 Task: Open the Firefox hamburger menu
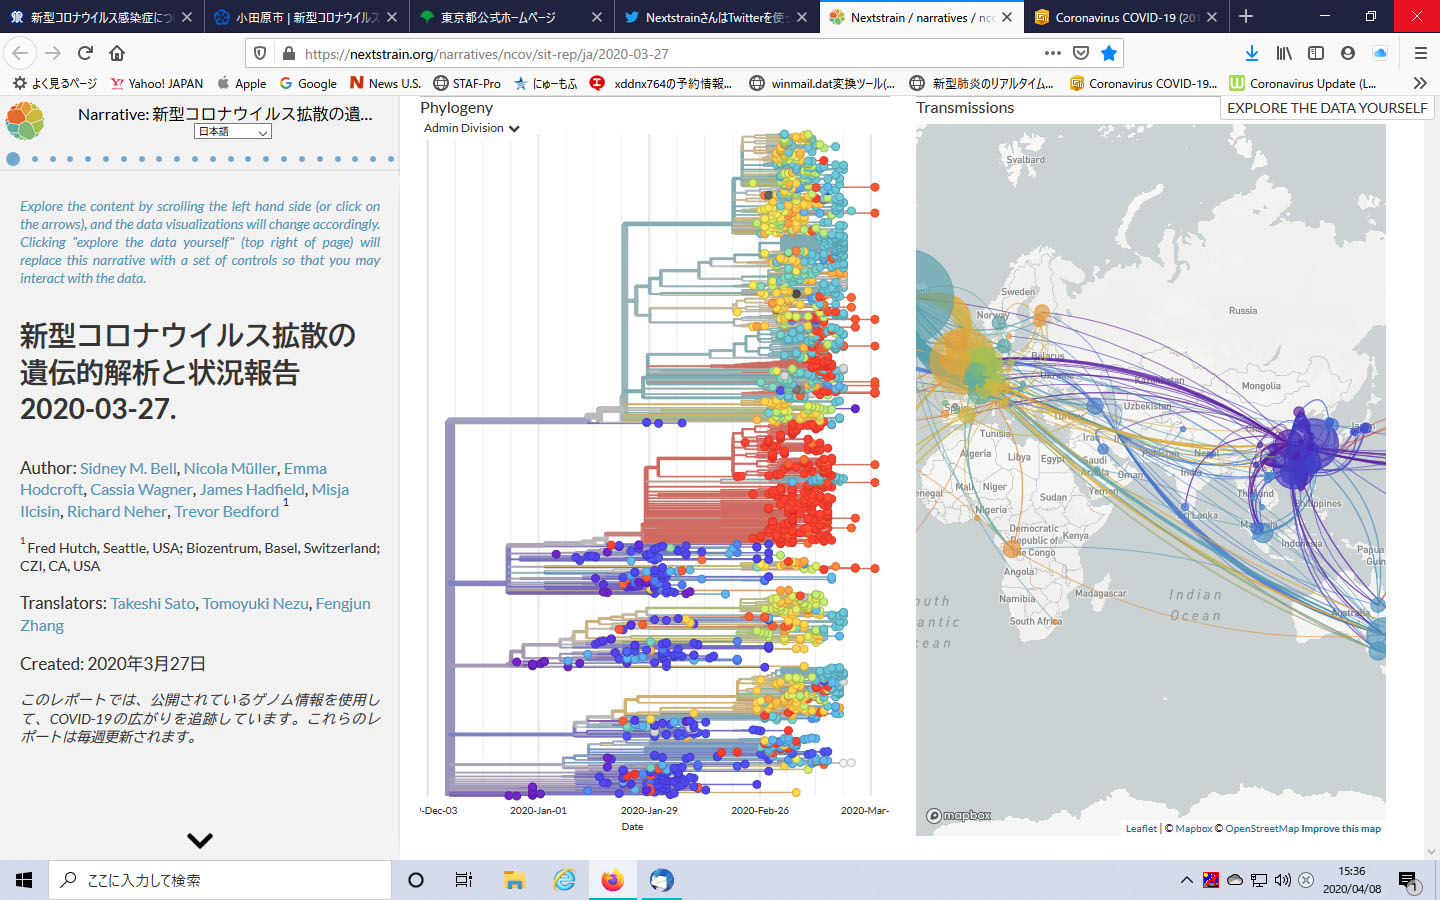(x=1420, y=53)
